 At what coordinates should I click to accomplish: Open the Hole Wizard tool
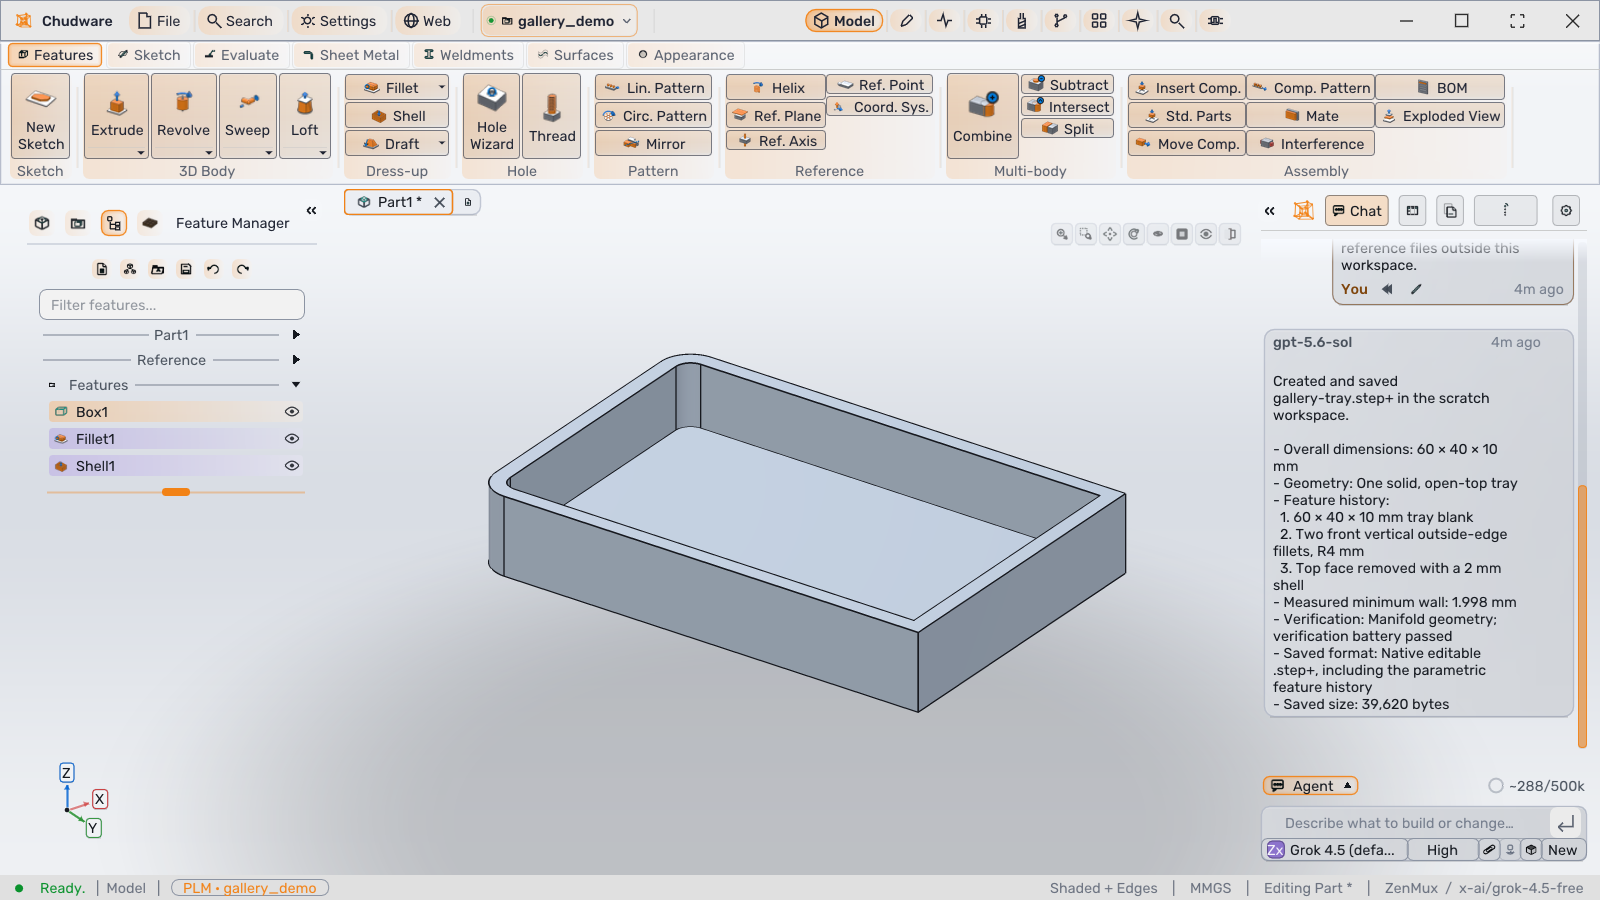pyautogui.click(x=492, y=116)
